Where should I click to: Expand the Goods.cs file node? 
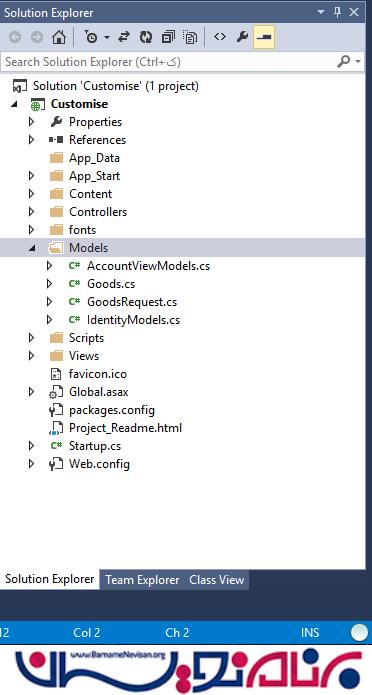tap(49, 284)
